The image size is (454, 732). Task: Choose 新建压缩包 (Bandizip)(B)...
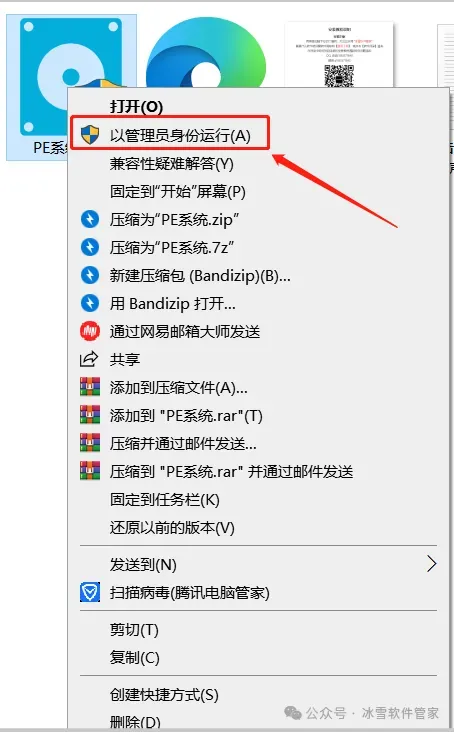coord(200,275)
